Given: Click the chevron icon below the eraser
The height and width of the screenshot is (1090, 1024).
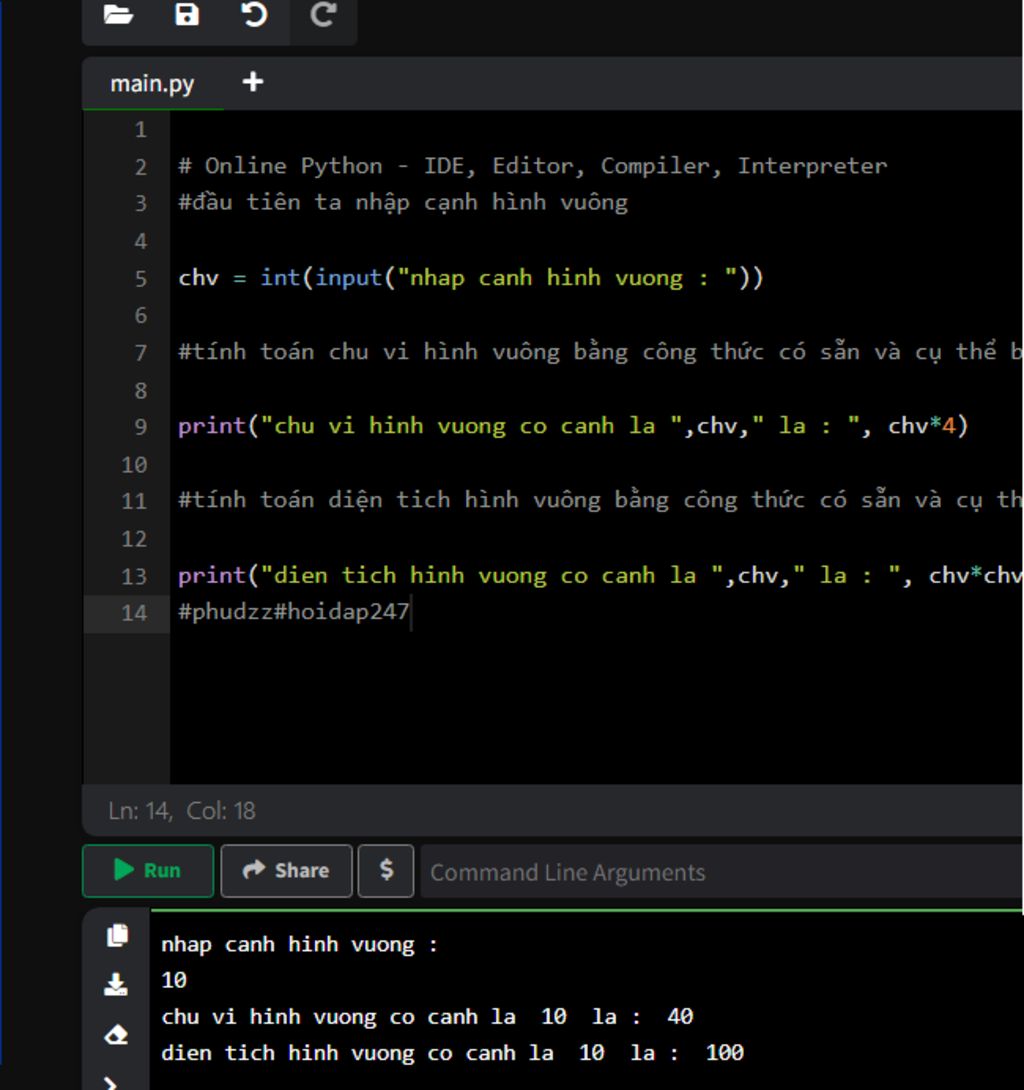Looking at the screenshot, I should [x=112, y=1081].
